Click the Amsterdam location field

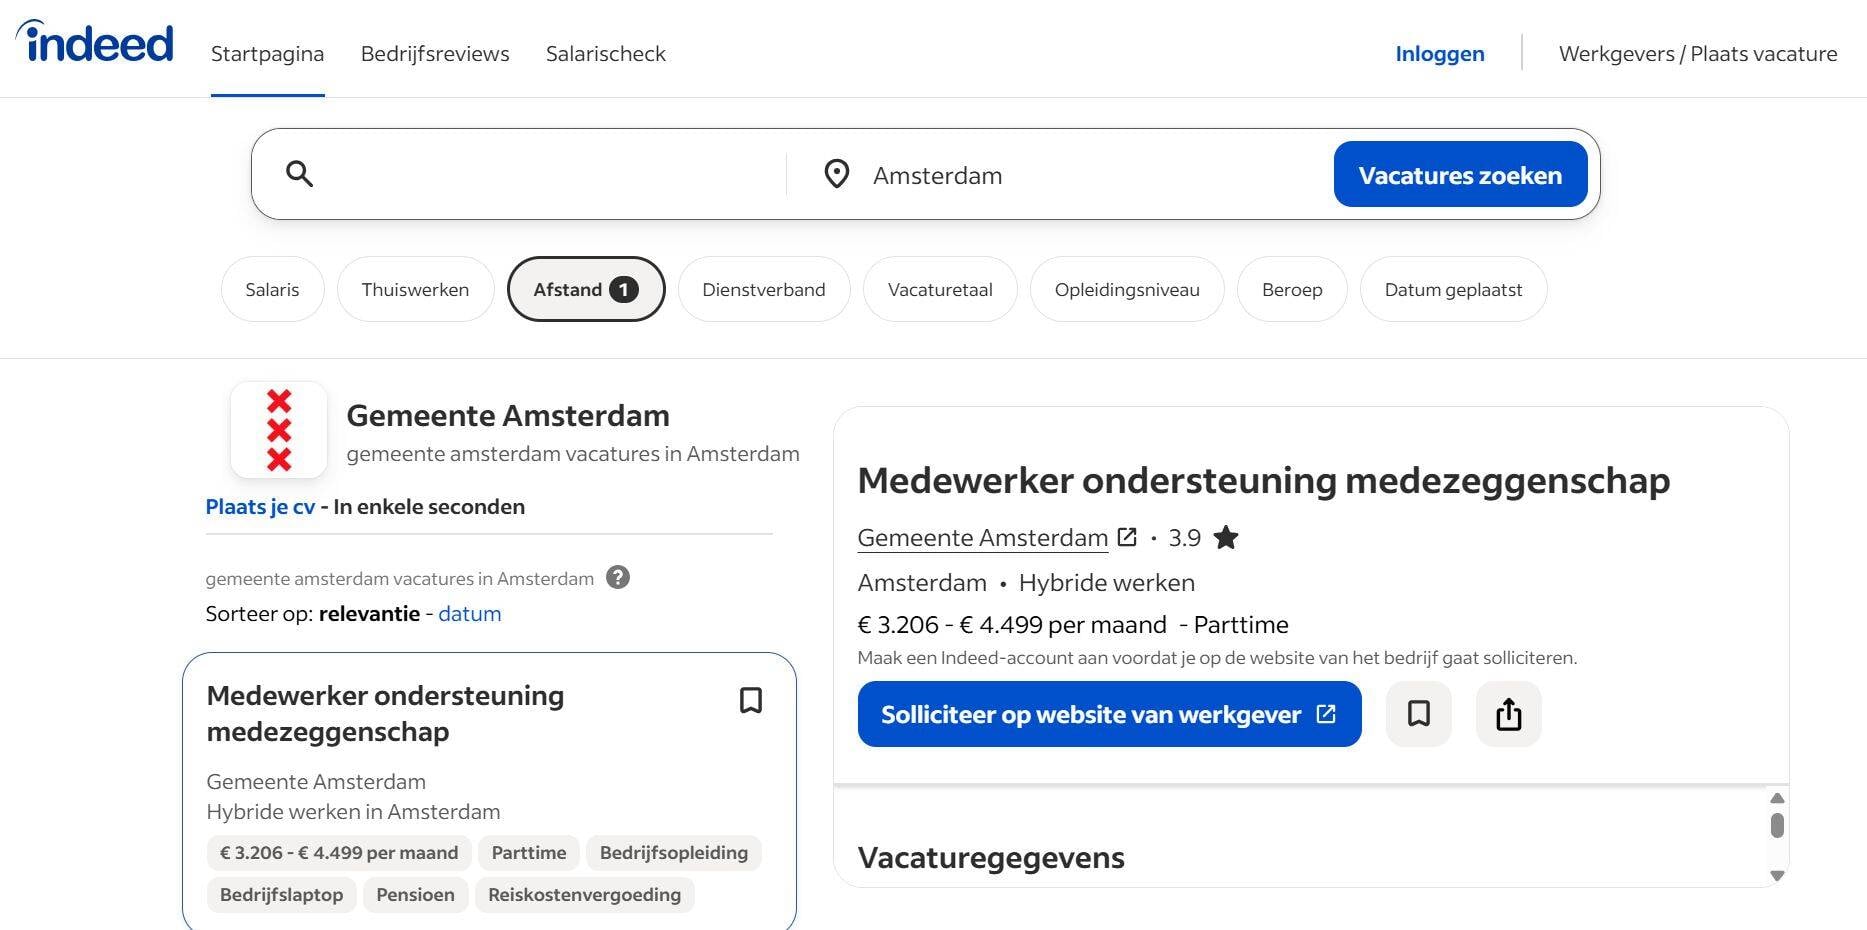[x=1090, y=175]
